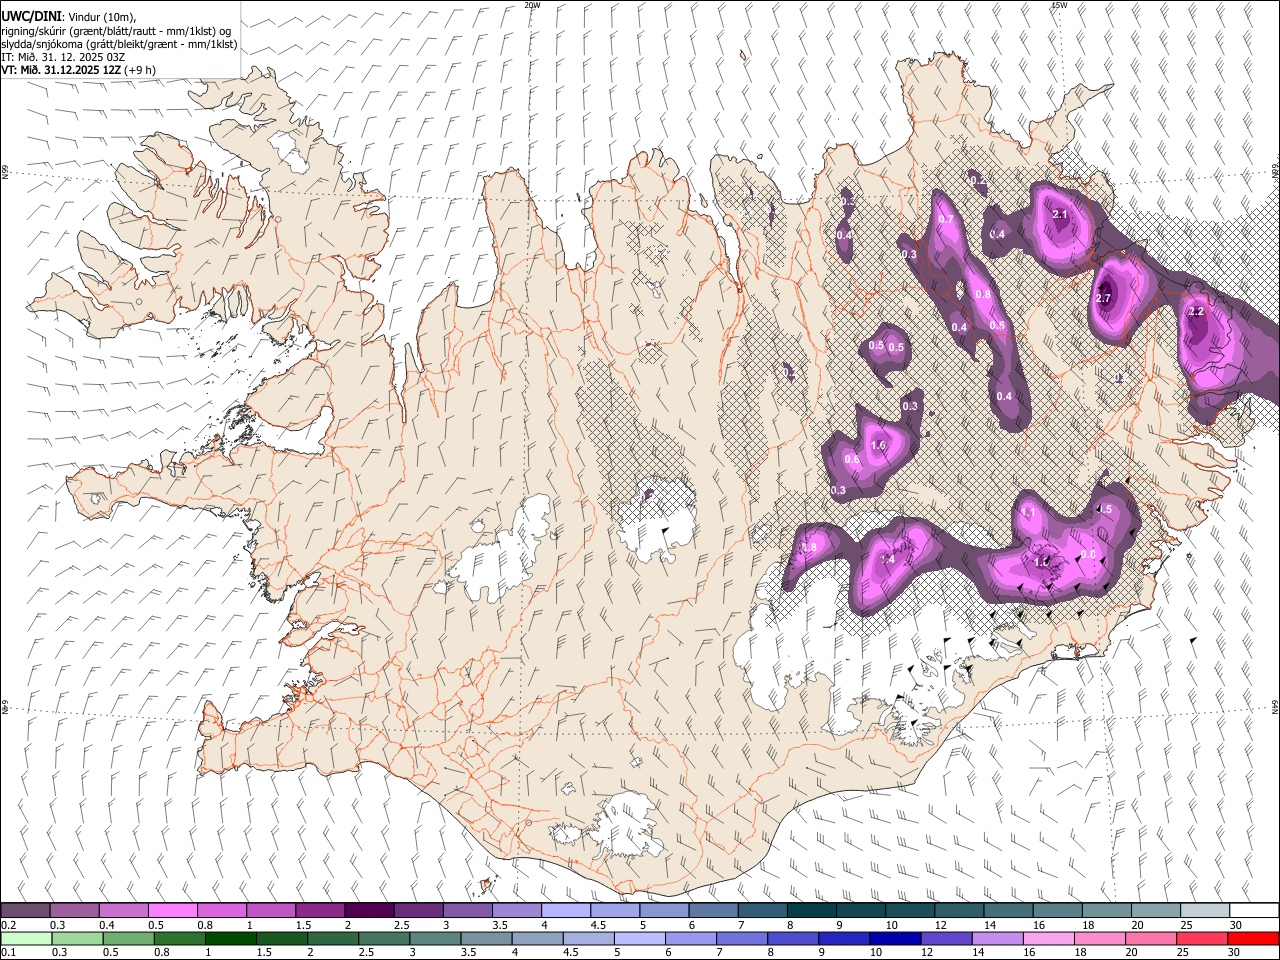Screen dimensions: 1280x960
Task: Pick the deep blue 10 swatch in lower legend
Action: point(894,938)
